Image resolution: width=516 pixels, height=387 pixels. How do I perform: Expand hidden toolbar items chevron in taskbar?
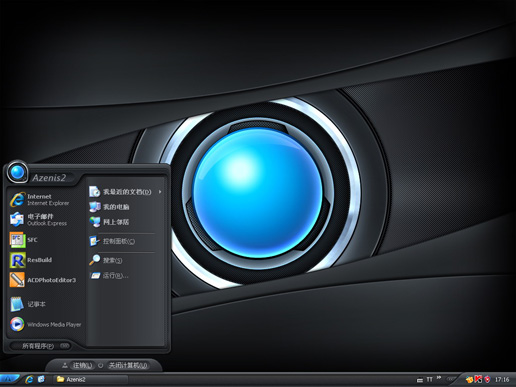coord(439,378)
